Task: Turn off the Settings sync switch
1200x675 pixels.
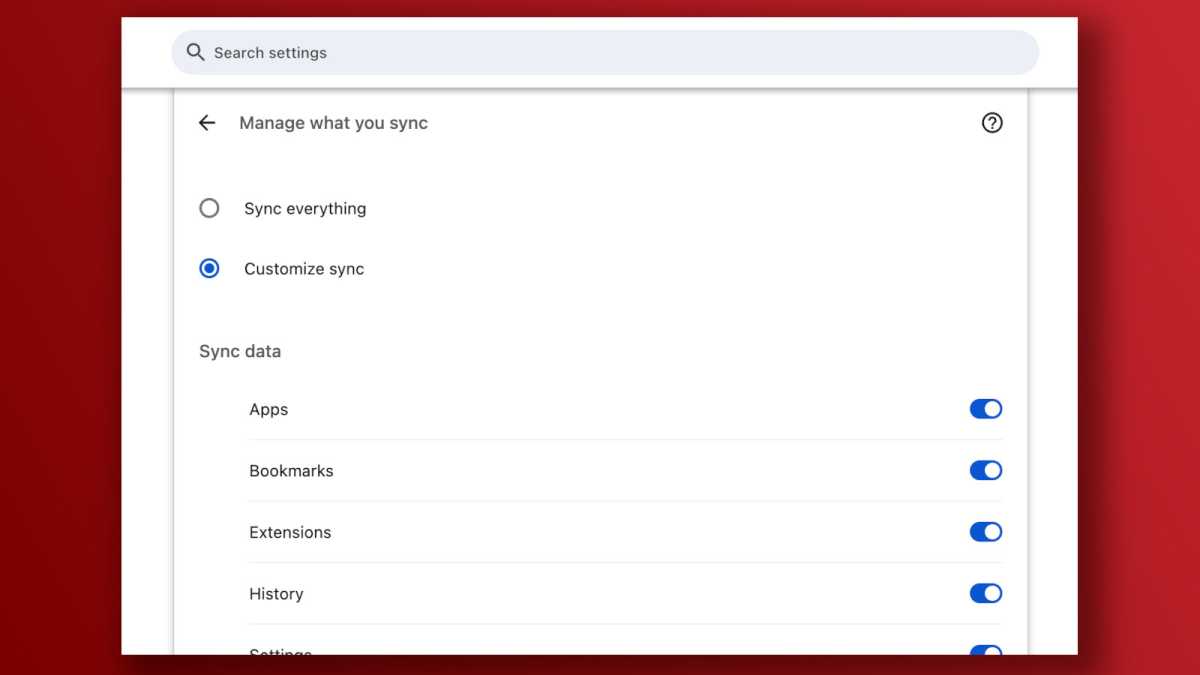Action: tap(986, 652)
